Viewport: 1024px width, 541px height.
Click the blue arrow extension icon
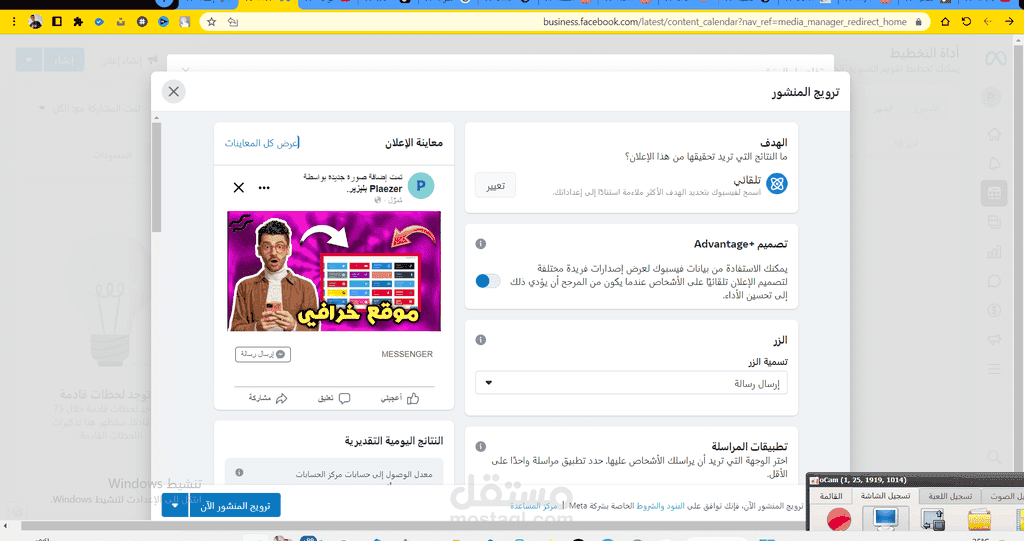[x=163, y=22]
